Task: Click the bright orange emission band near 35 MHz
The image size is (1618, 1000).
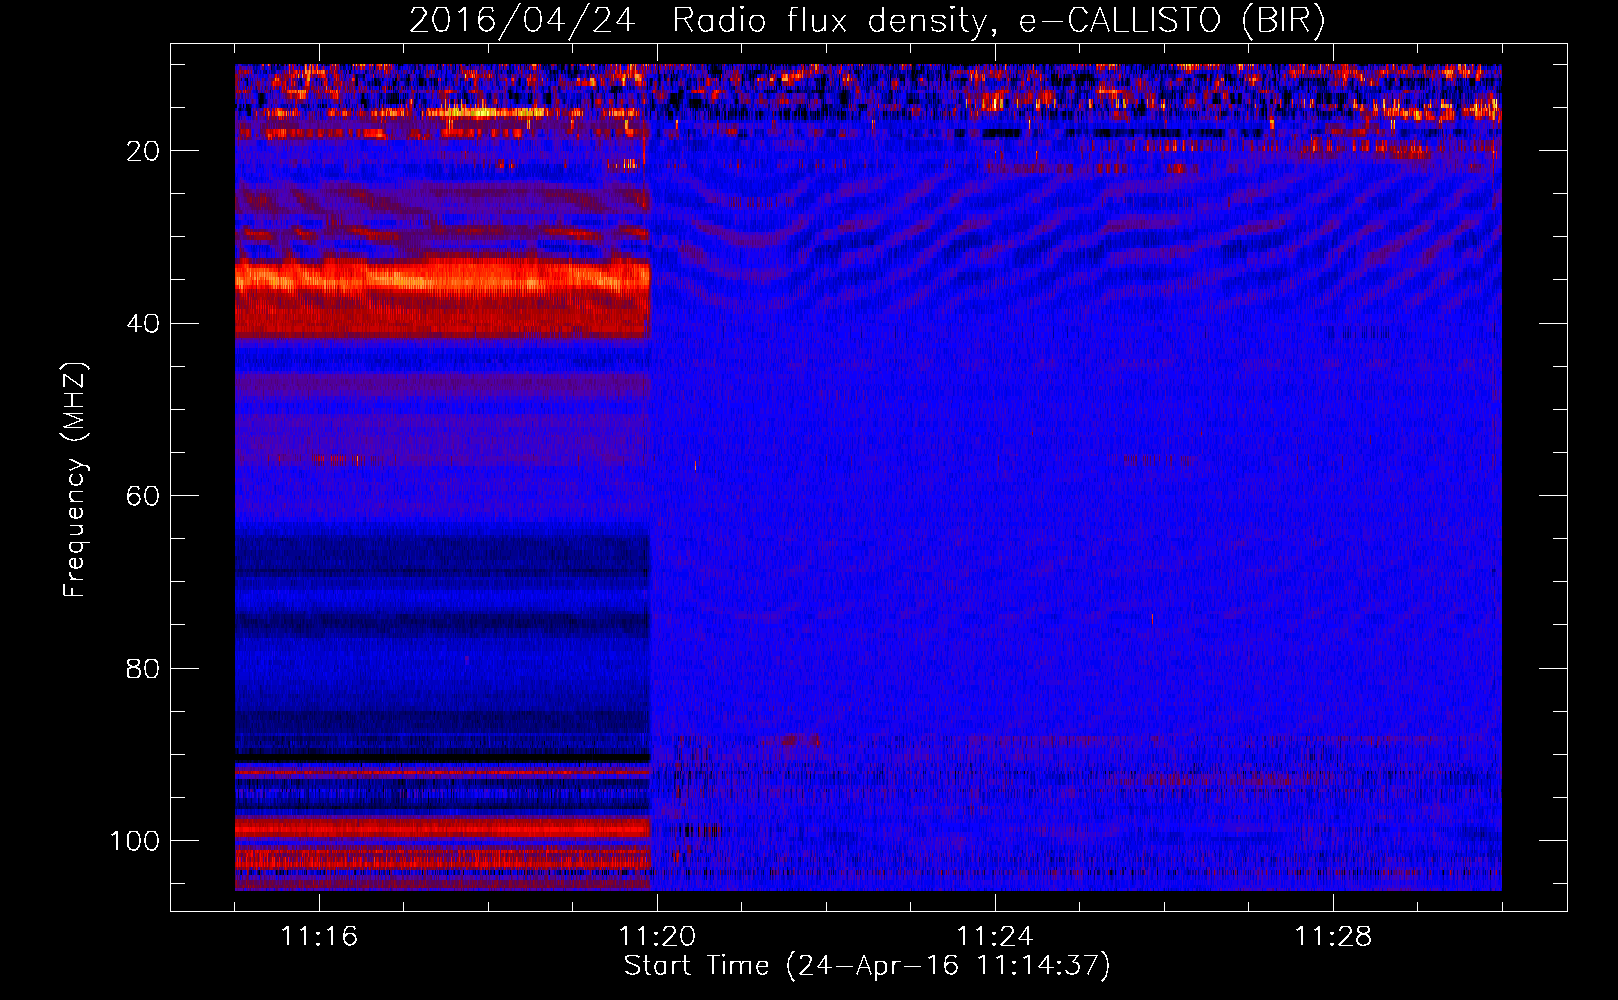Action: click(442, 277)
